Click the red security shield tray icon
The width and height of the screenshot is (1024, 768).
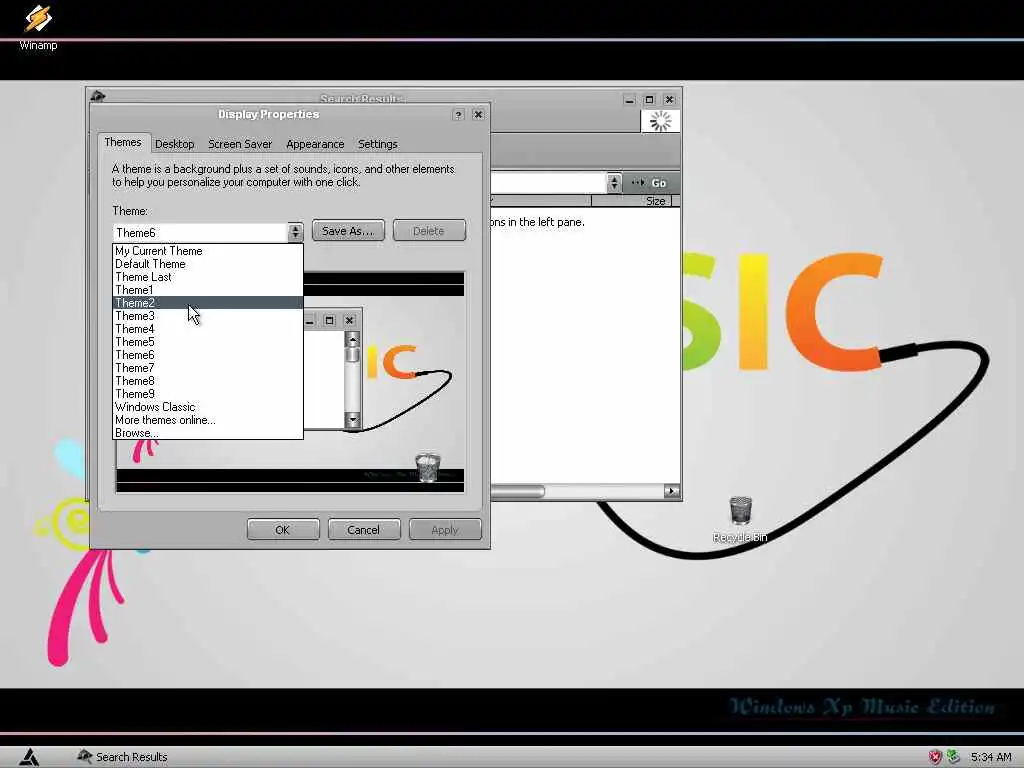[935, 757]
